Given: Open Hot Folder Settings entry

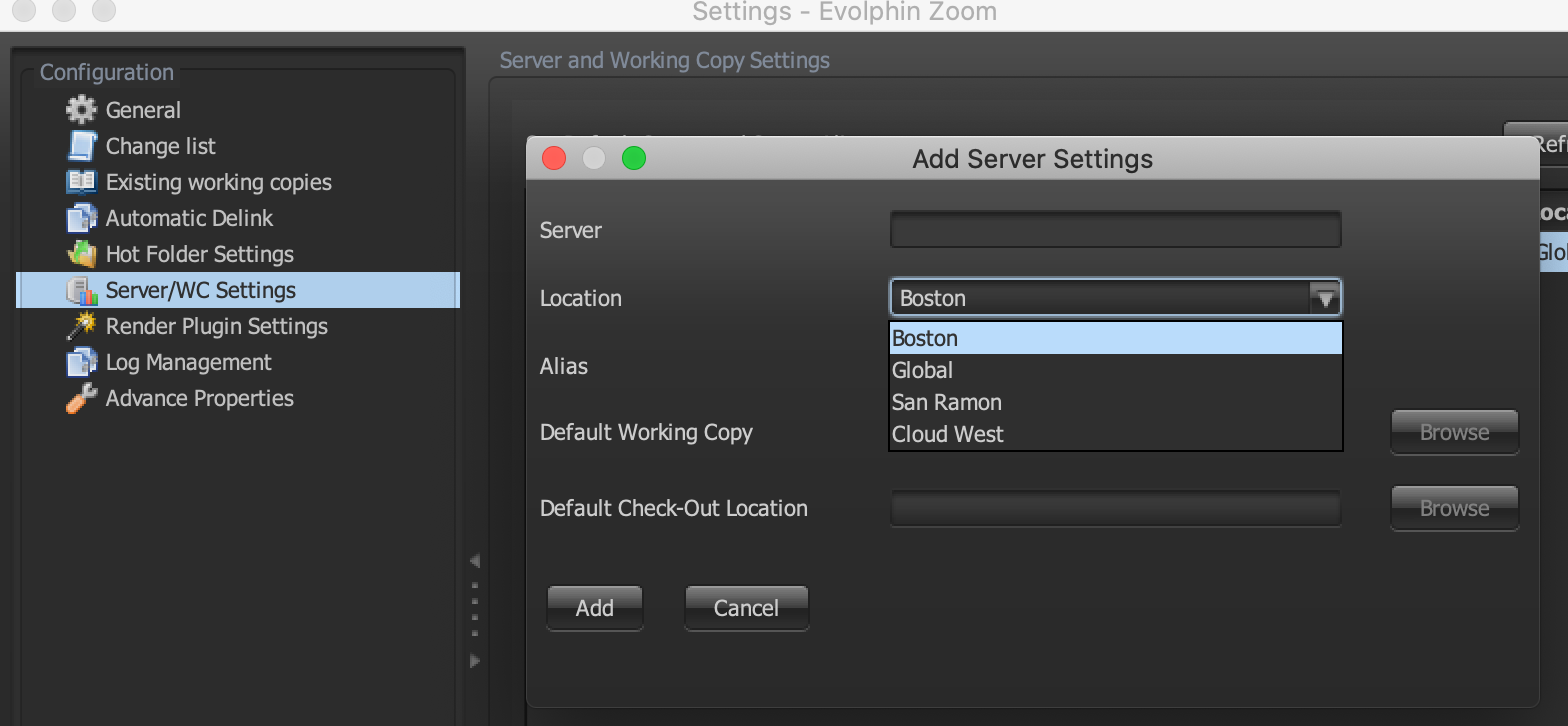Looking at the screenshot, I should [x=199, y=254].
